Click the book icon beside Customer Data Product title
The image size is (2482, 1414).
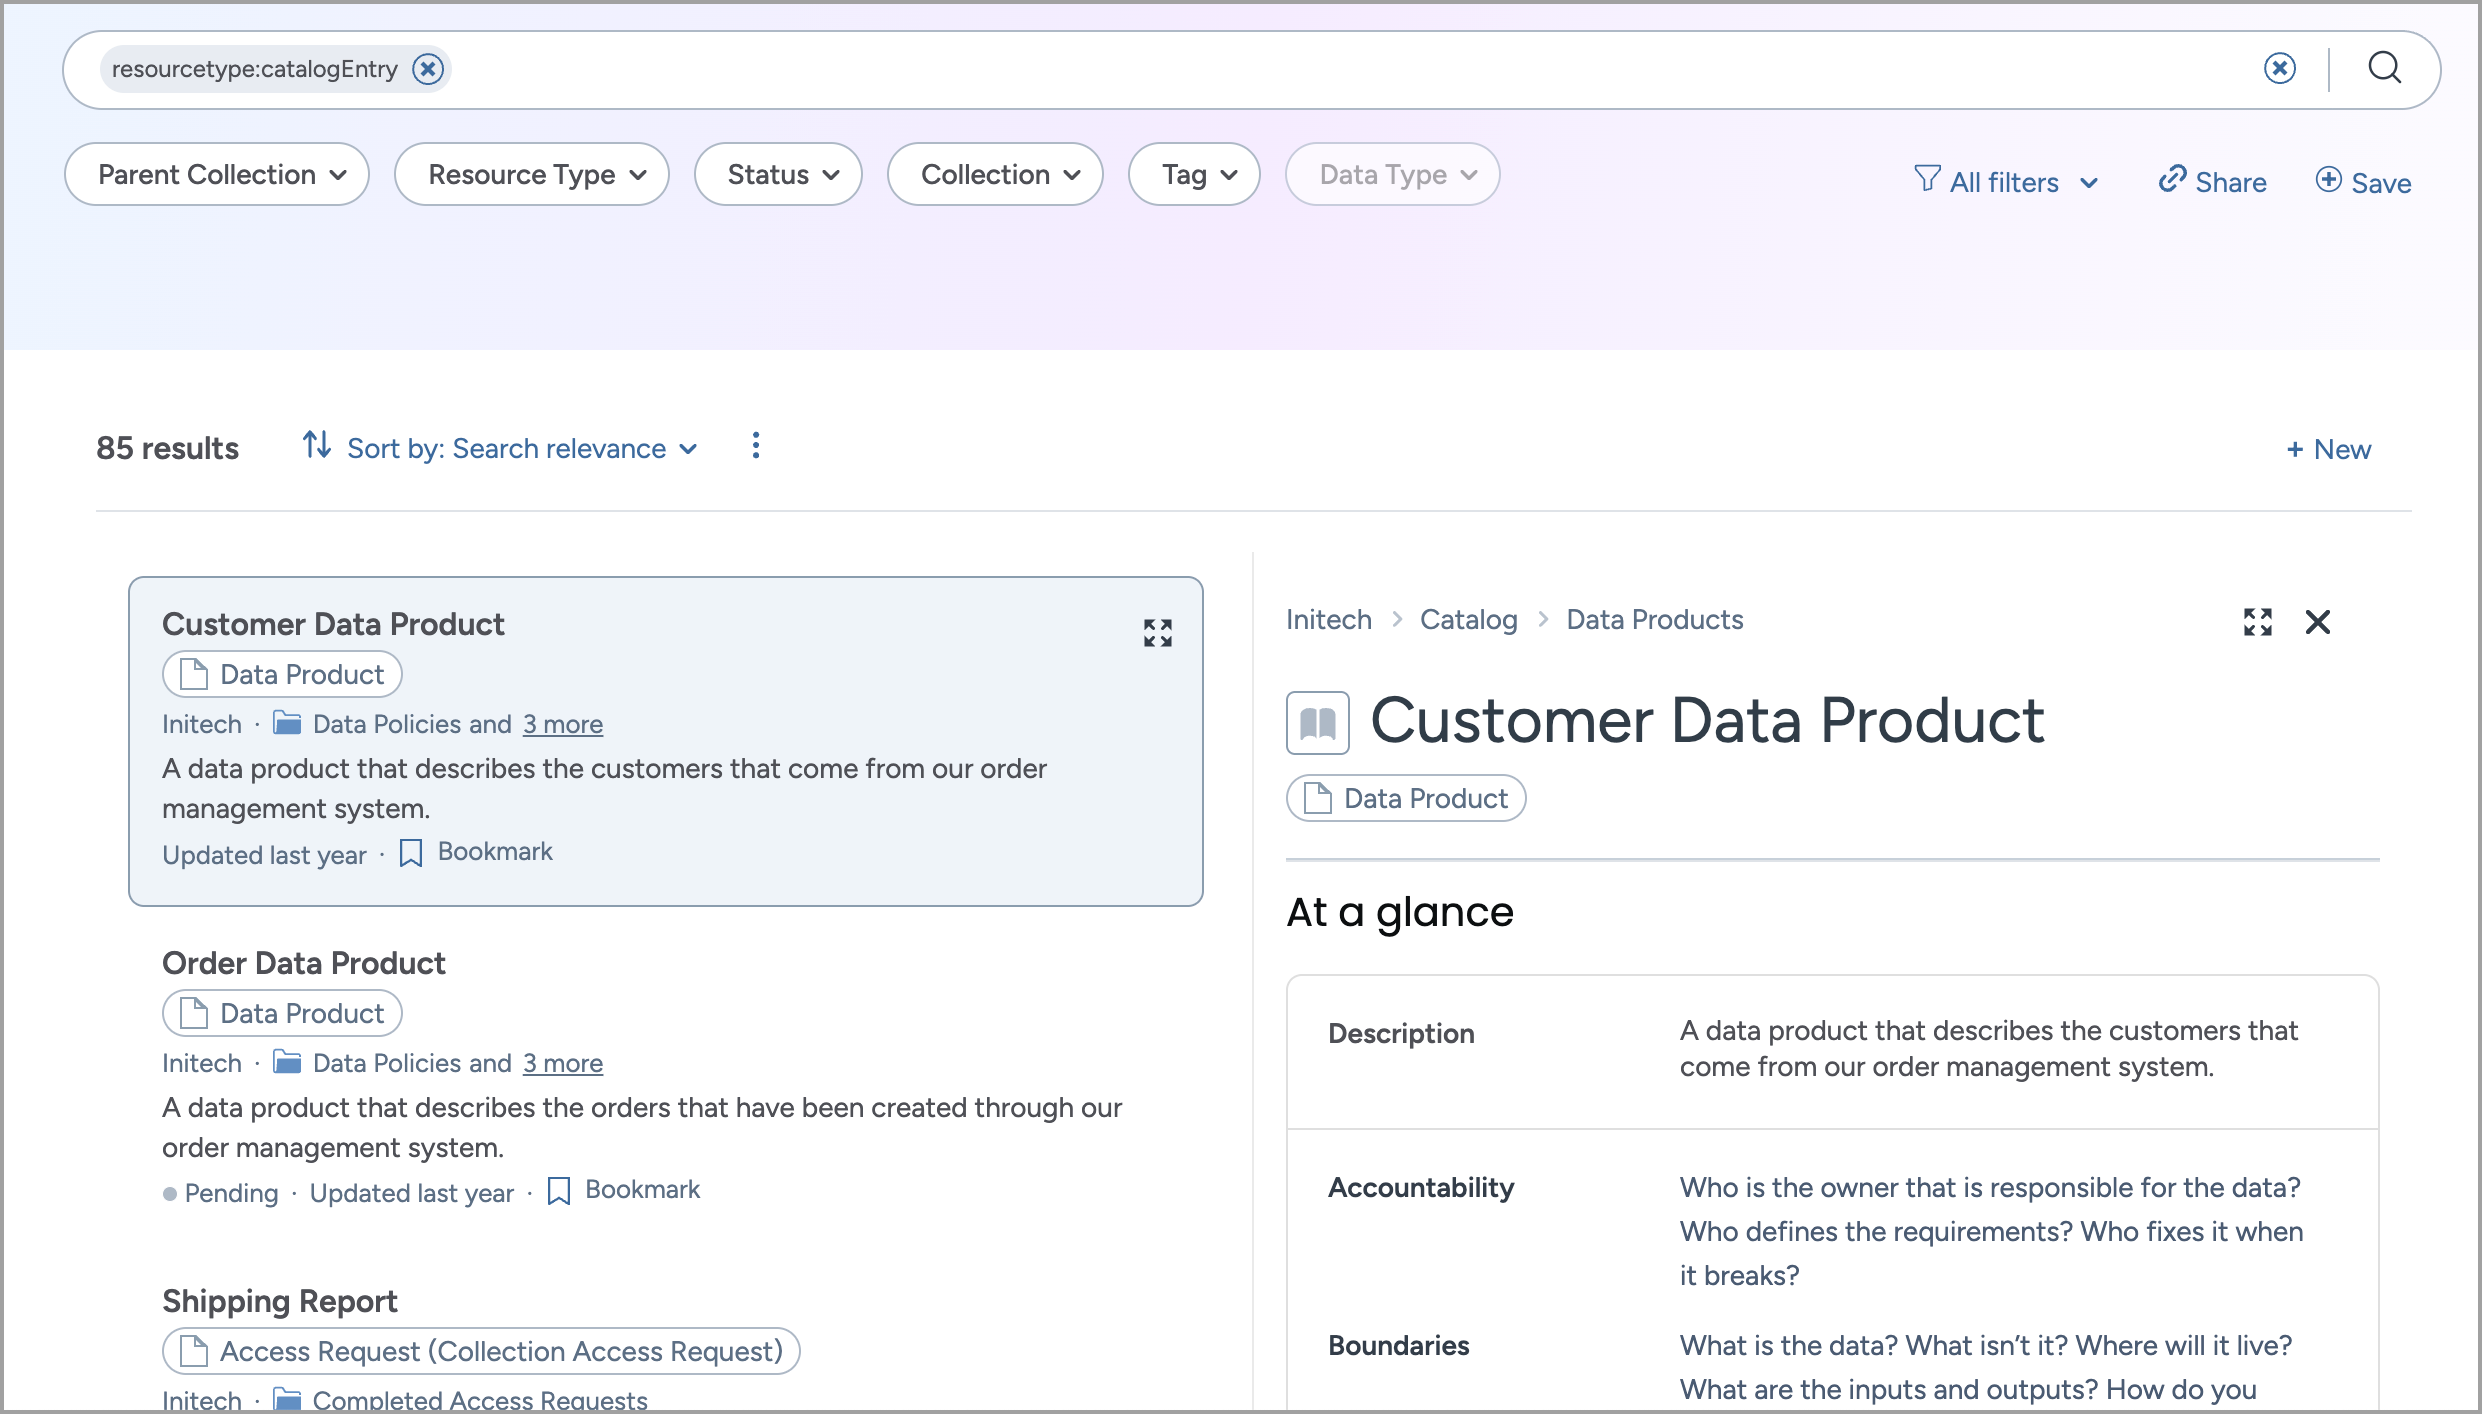click(1317, 722)
